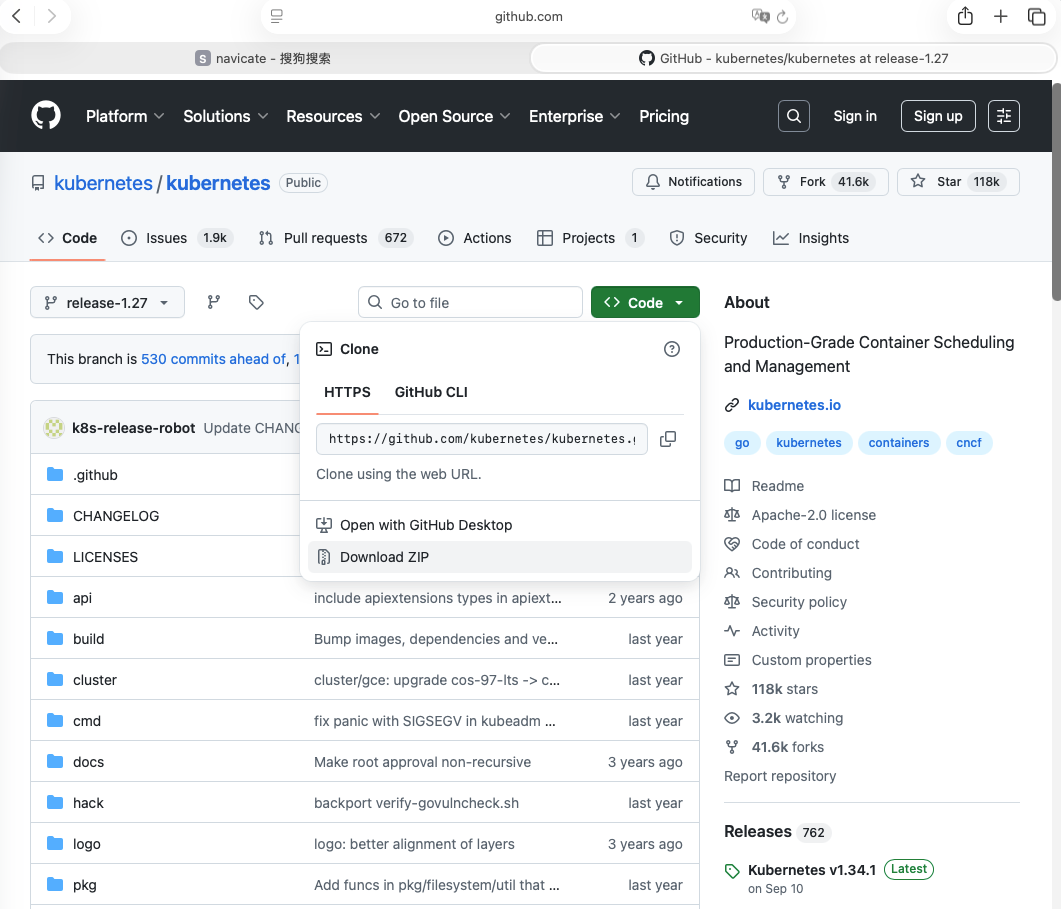Screen dimensions: 1061x909
Task: Expand the Resources menu
Action: (333, 116)
